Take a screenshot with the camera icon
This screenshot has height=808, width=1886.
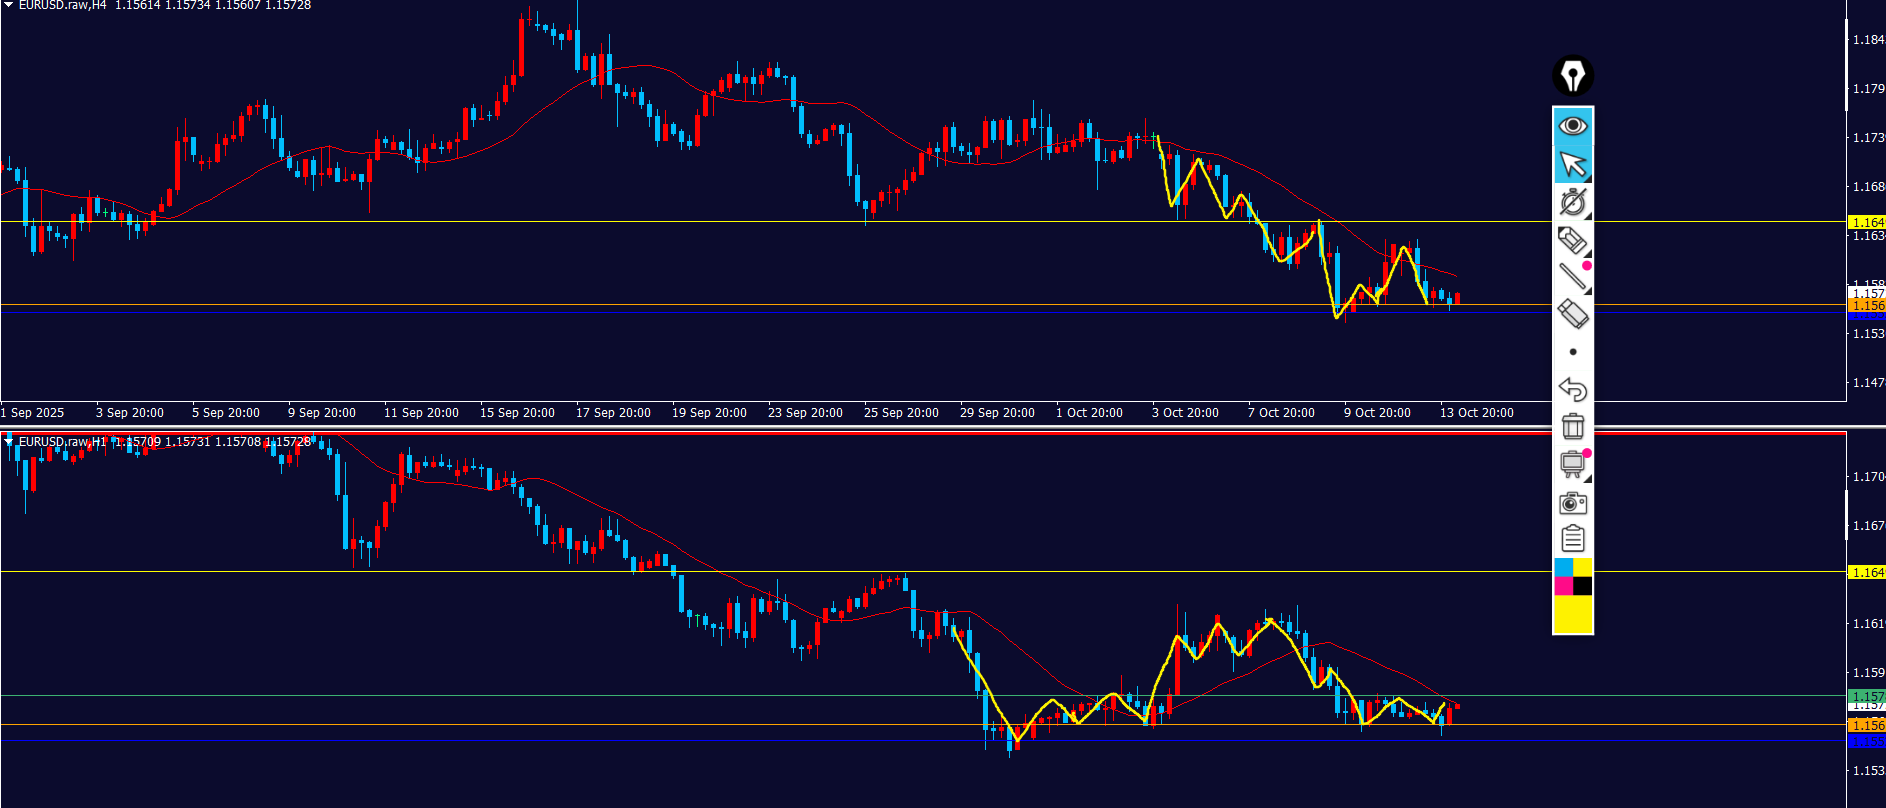[1572, 502]
